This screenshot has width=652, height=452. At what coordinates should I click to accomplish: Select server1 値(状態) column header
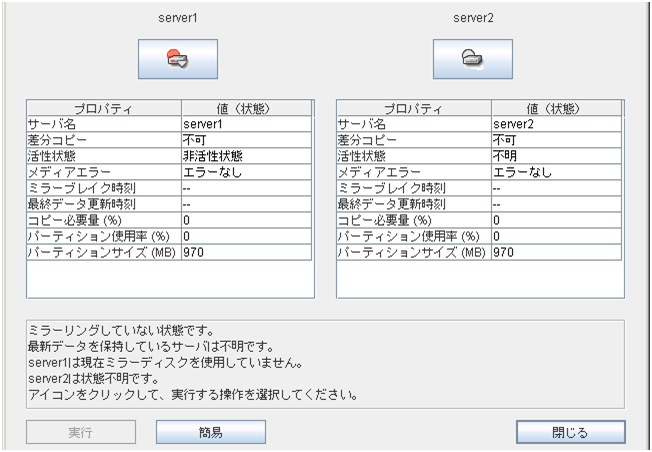tap(246, 108)
